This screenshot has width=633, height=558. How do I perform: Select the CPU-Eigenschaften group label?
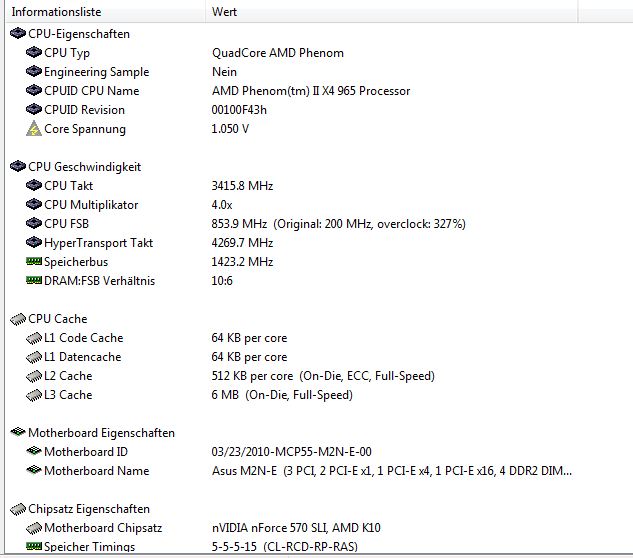(x=79, y=34)
